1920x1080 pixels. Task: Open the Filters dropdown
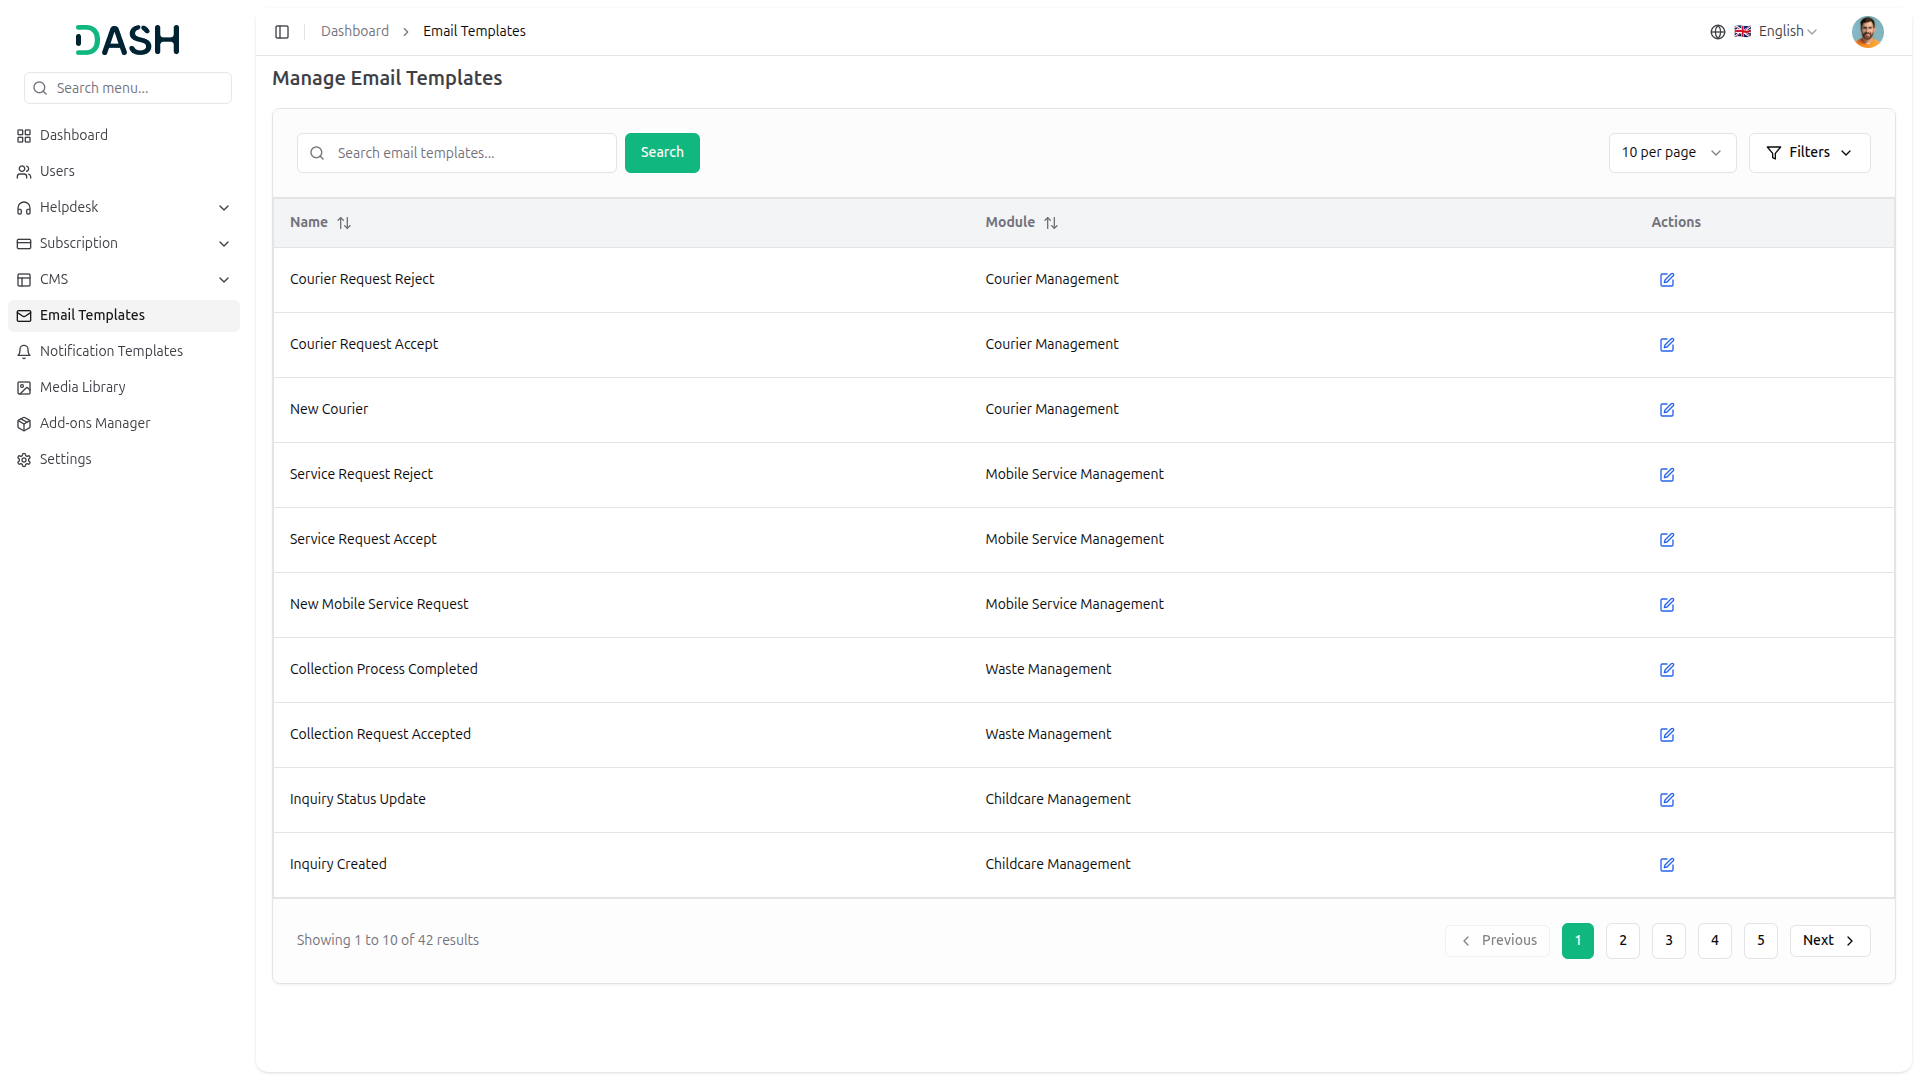click(x=1808, y=153)
